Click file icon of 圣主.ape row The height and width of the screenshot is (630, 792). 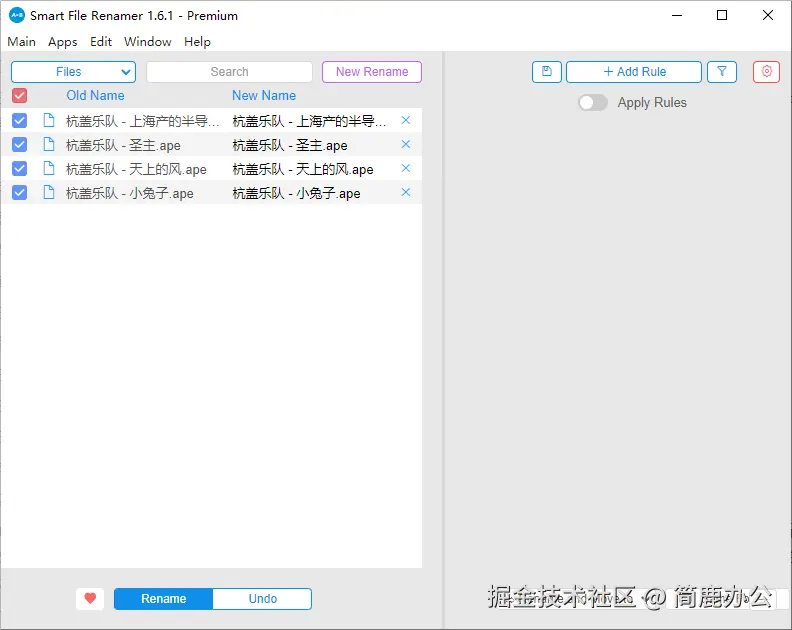49,144
